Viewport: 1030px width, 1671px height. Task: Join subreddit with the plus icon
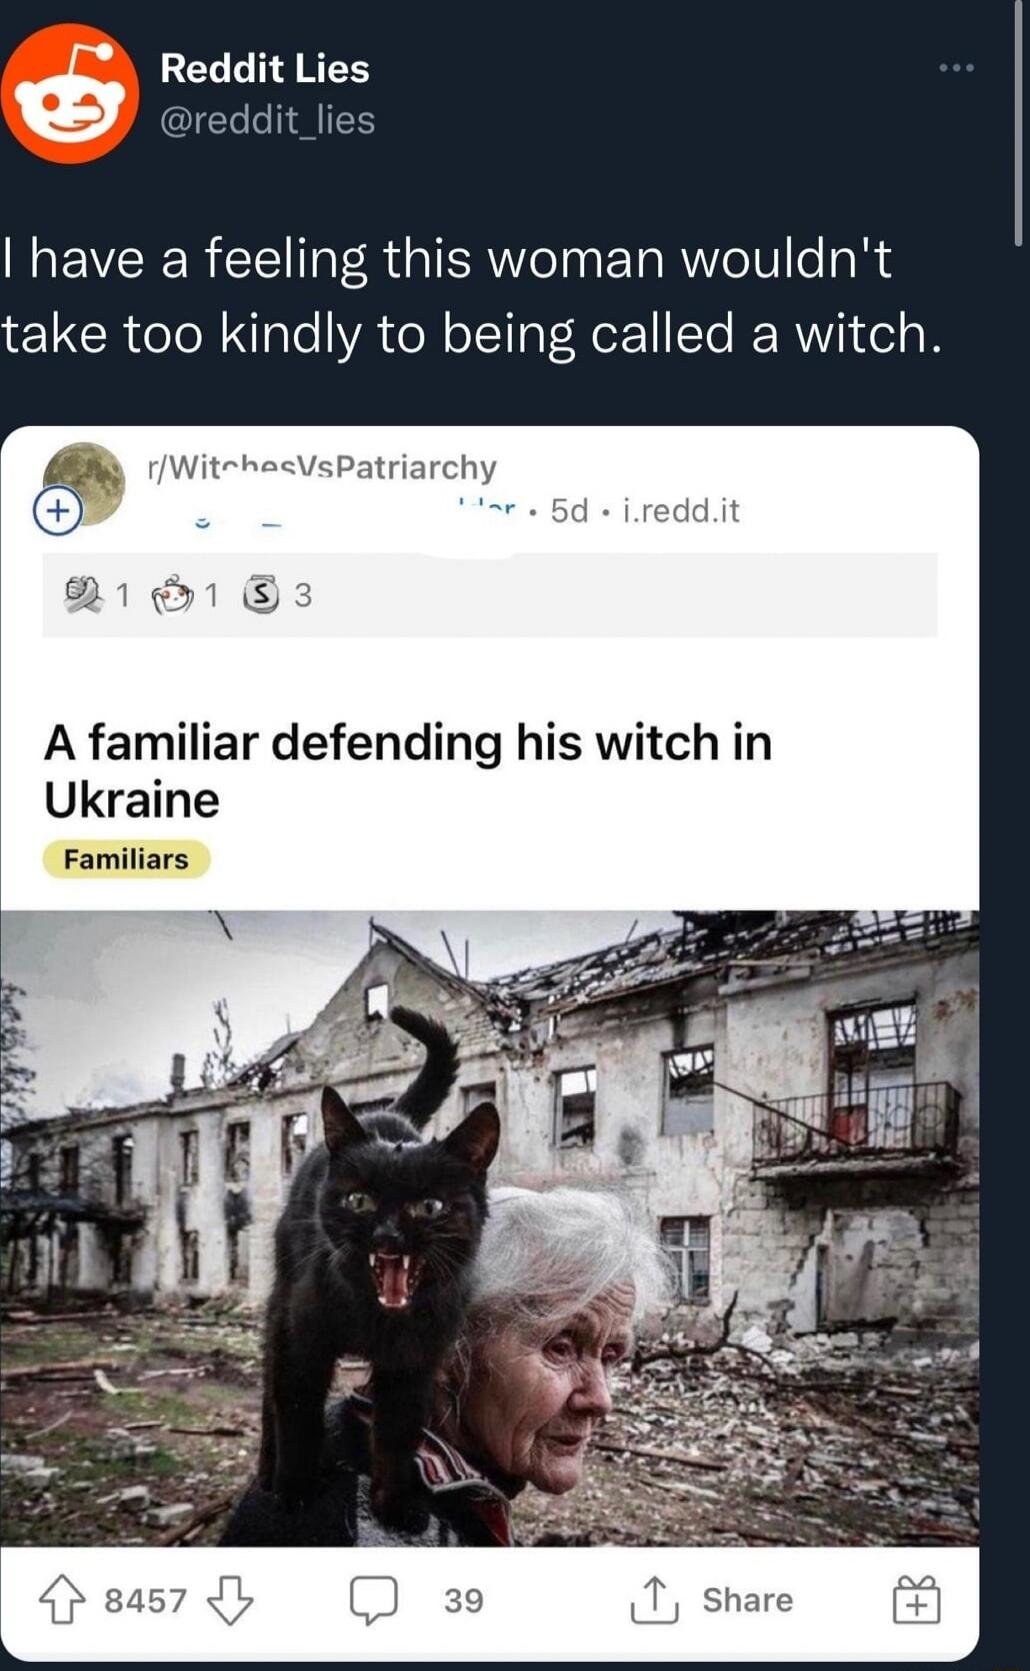(58, 511)
